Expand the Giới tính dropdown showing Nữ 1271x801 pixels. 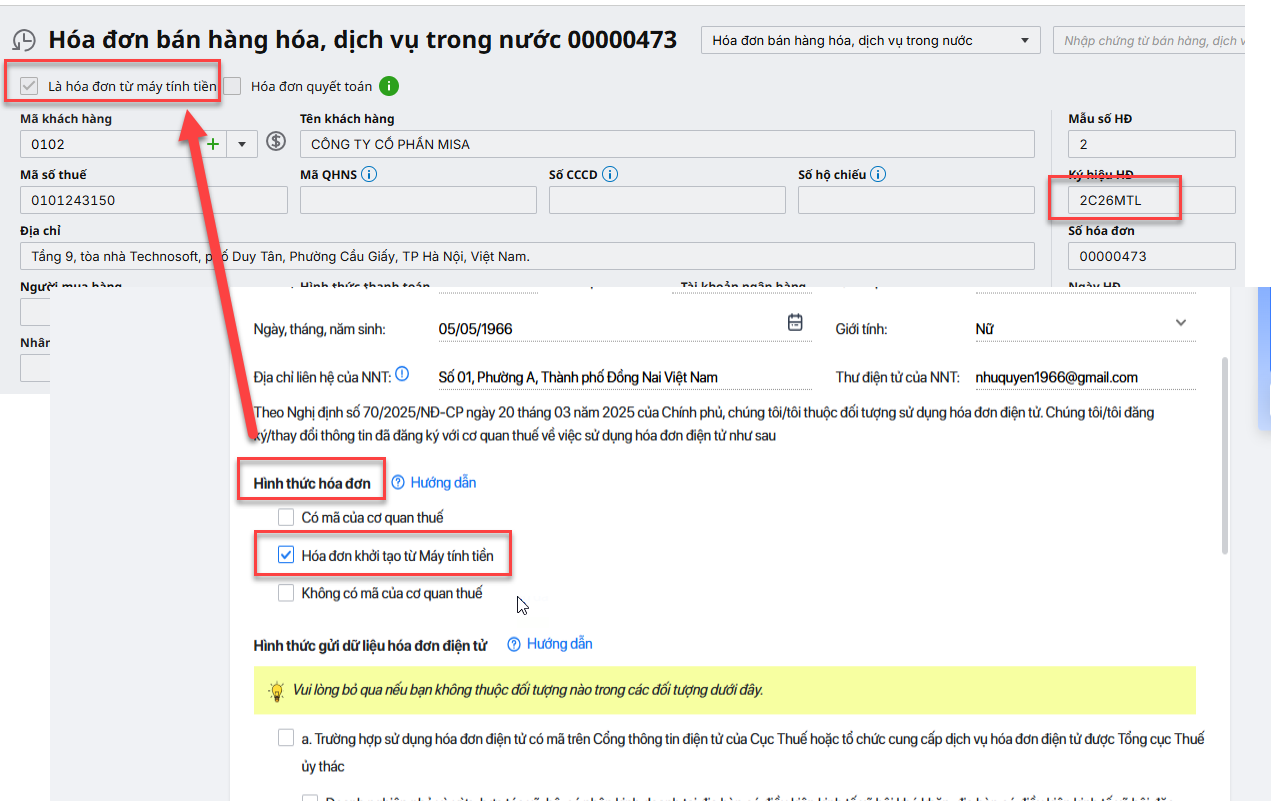(1181, 323)
